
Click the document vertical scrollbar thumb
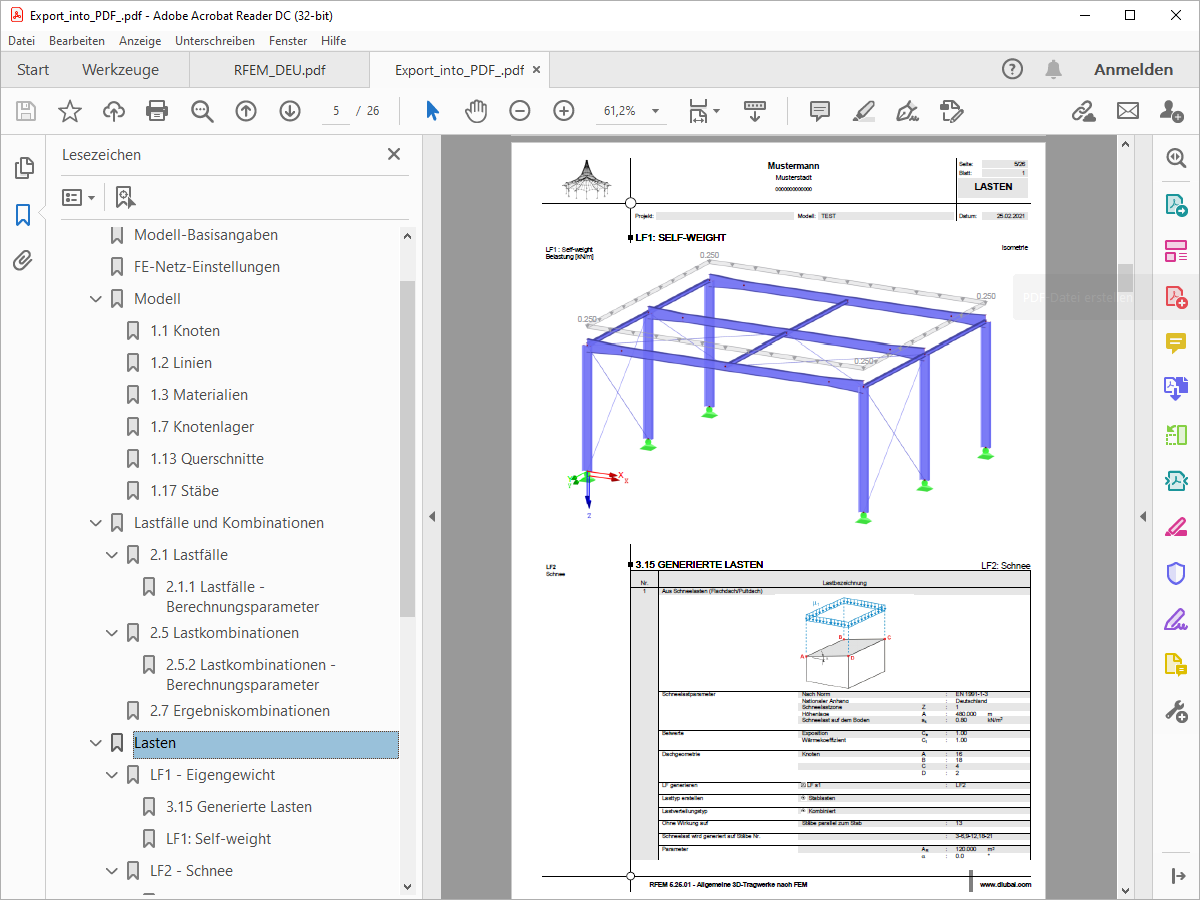1125,277
